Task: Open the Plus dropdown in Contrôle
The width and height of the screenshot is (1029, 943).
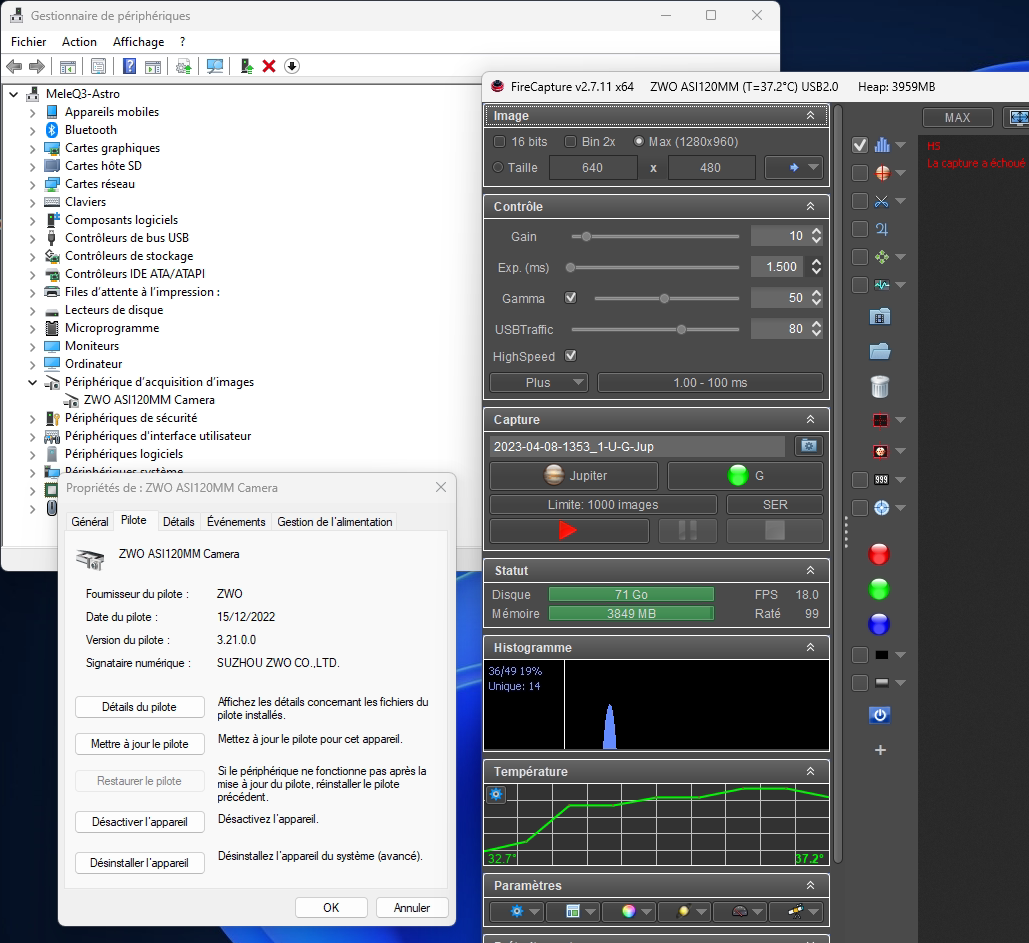Action: tap(539, 383)
